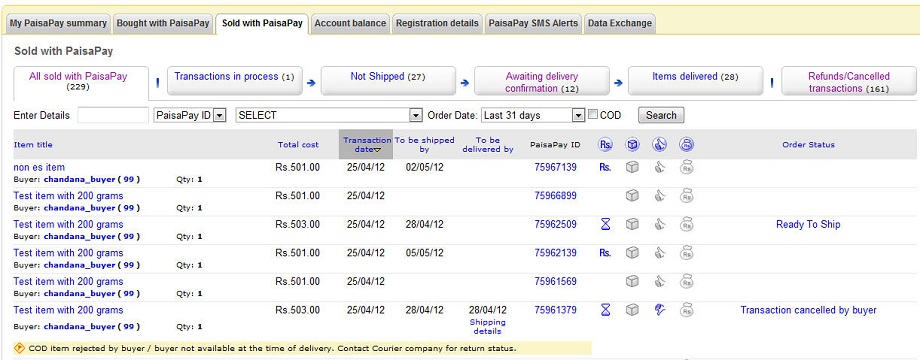The width and height of the screenshot is (920, 360).
Task: Switch to My PaisaPay summary tab
Action: pos(58,23)
